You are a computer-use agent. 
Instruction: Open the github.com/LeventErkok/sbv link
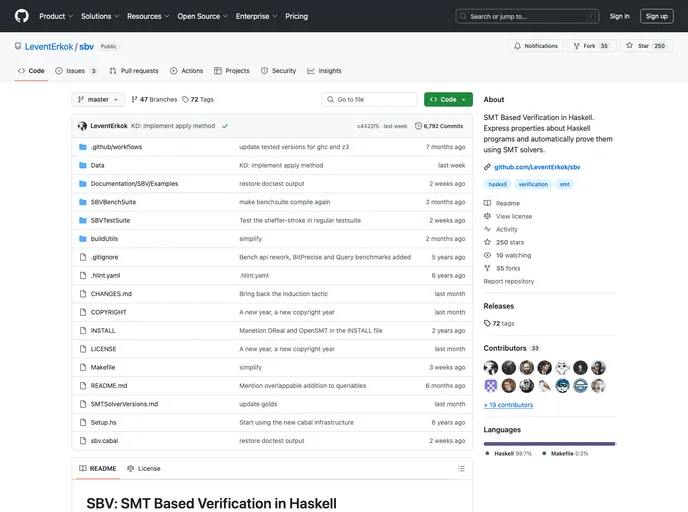pos(537,167)
